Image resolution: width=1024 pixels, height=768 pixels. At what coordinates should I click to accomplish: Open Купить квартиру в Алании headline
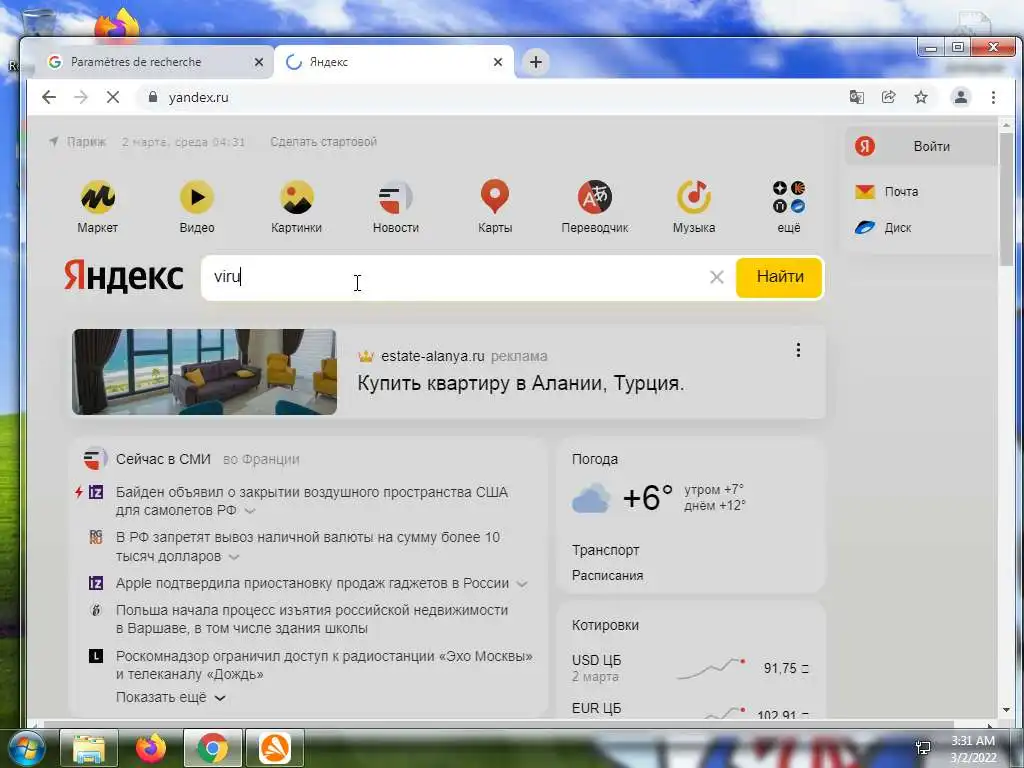click(x=520, y=383)
